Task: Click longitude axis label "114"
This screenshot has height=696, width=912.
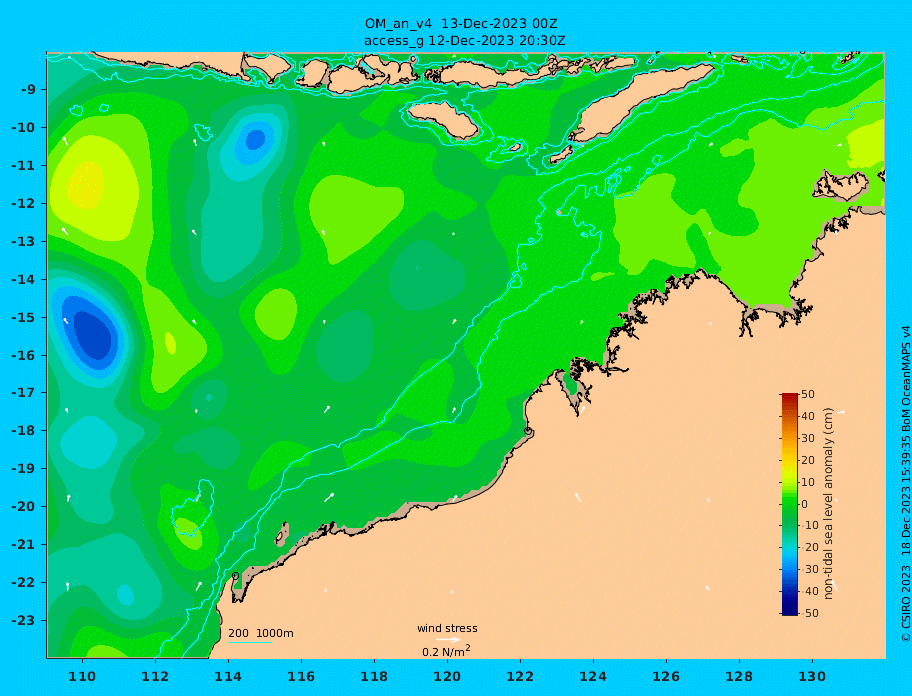Action: pyautogui.click(x=228, y=676)
